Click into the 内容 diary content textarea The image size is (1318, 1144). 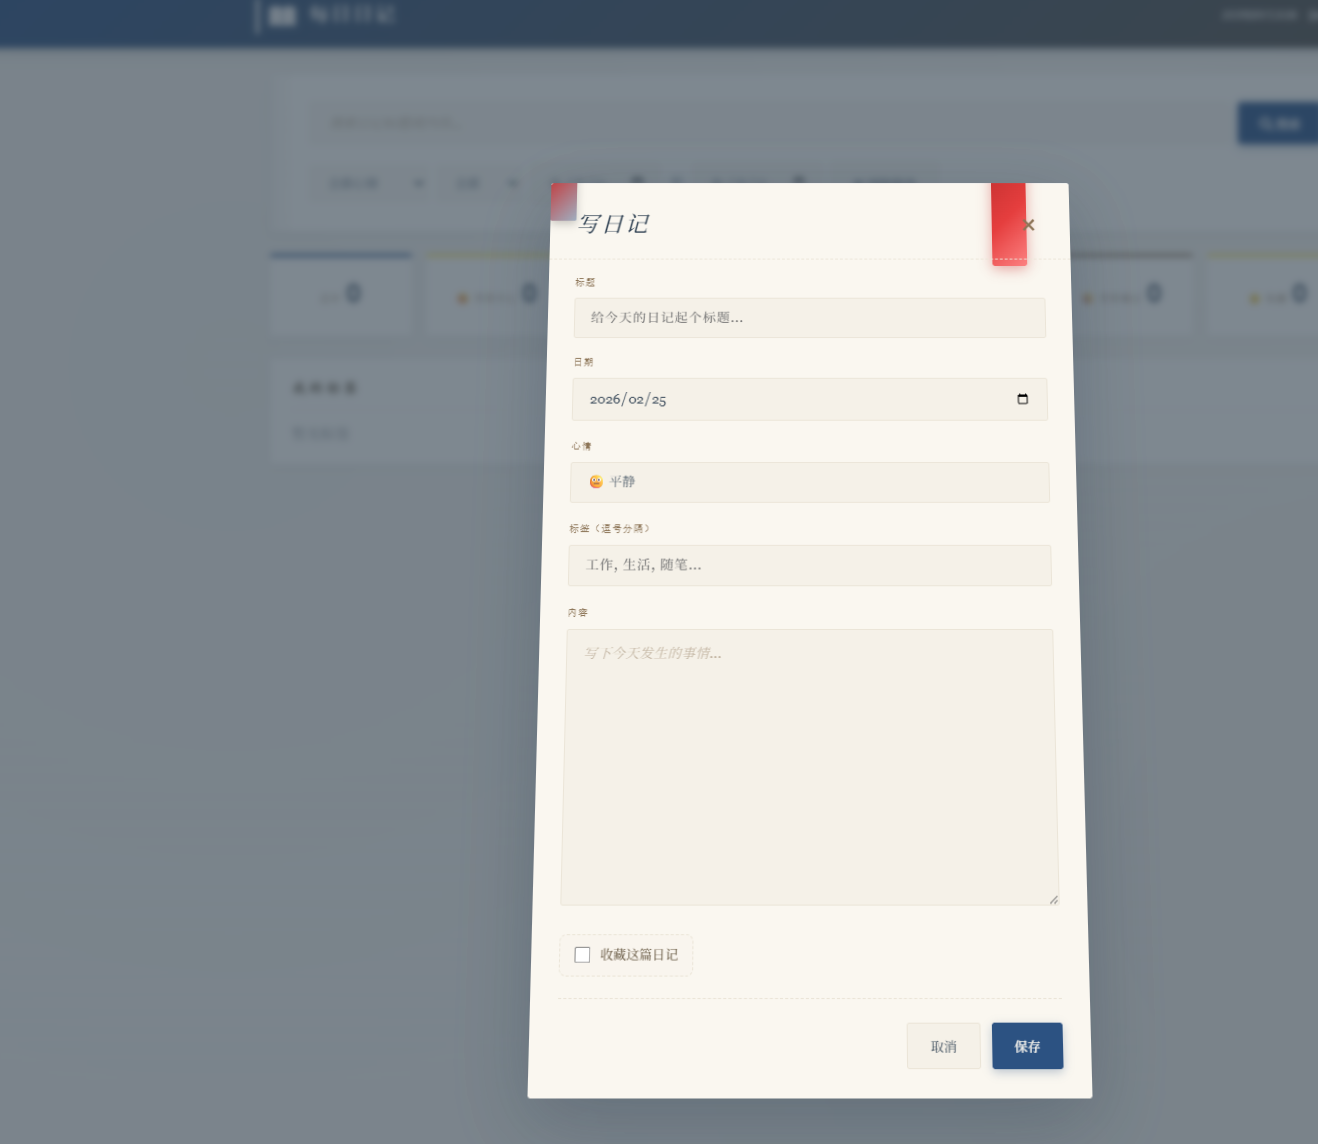[x=809, y=767]
